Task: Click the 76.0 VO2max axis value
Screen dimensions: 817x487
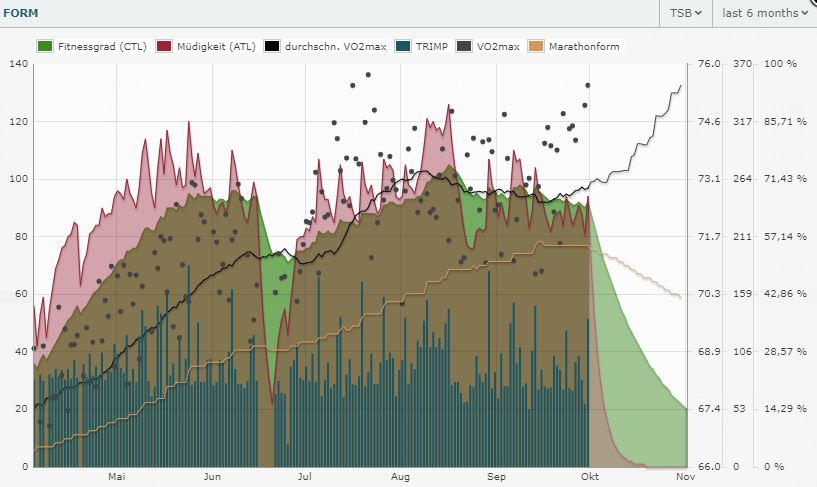Action: (708, 64)
